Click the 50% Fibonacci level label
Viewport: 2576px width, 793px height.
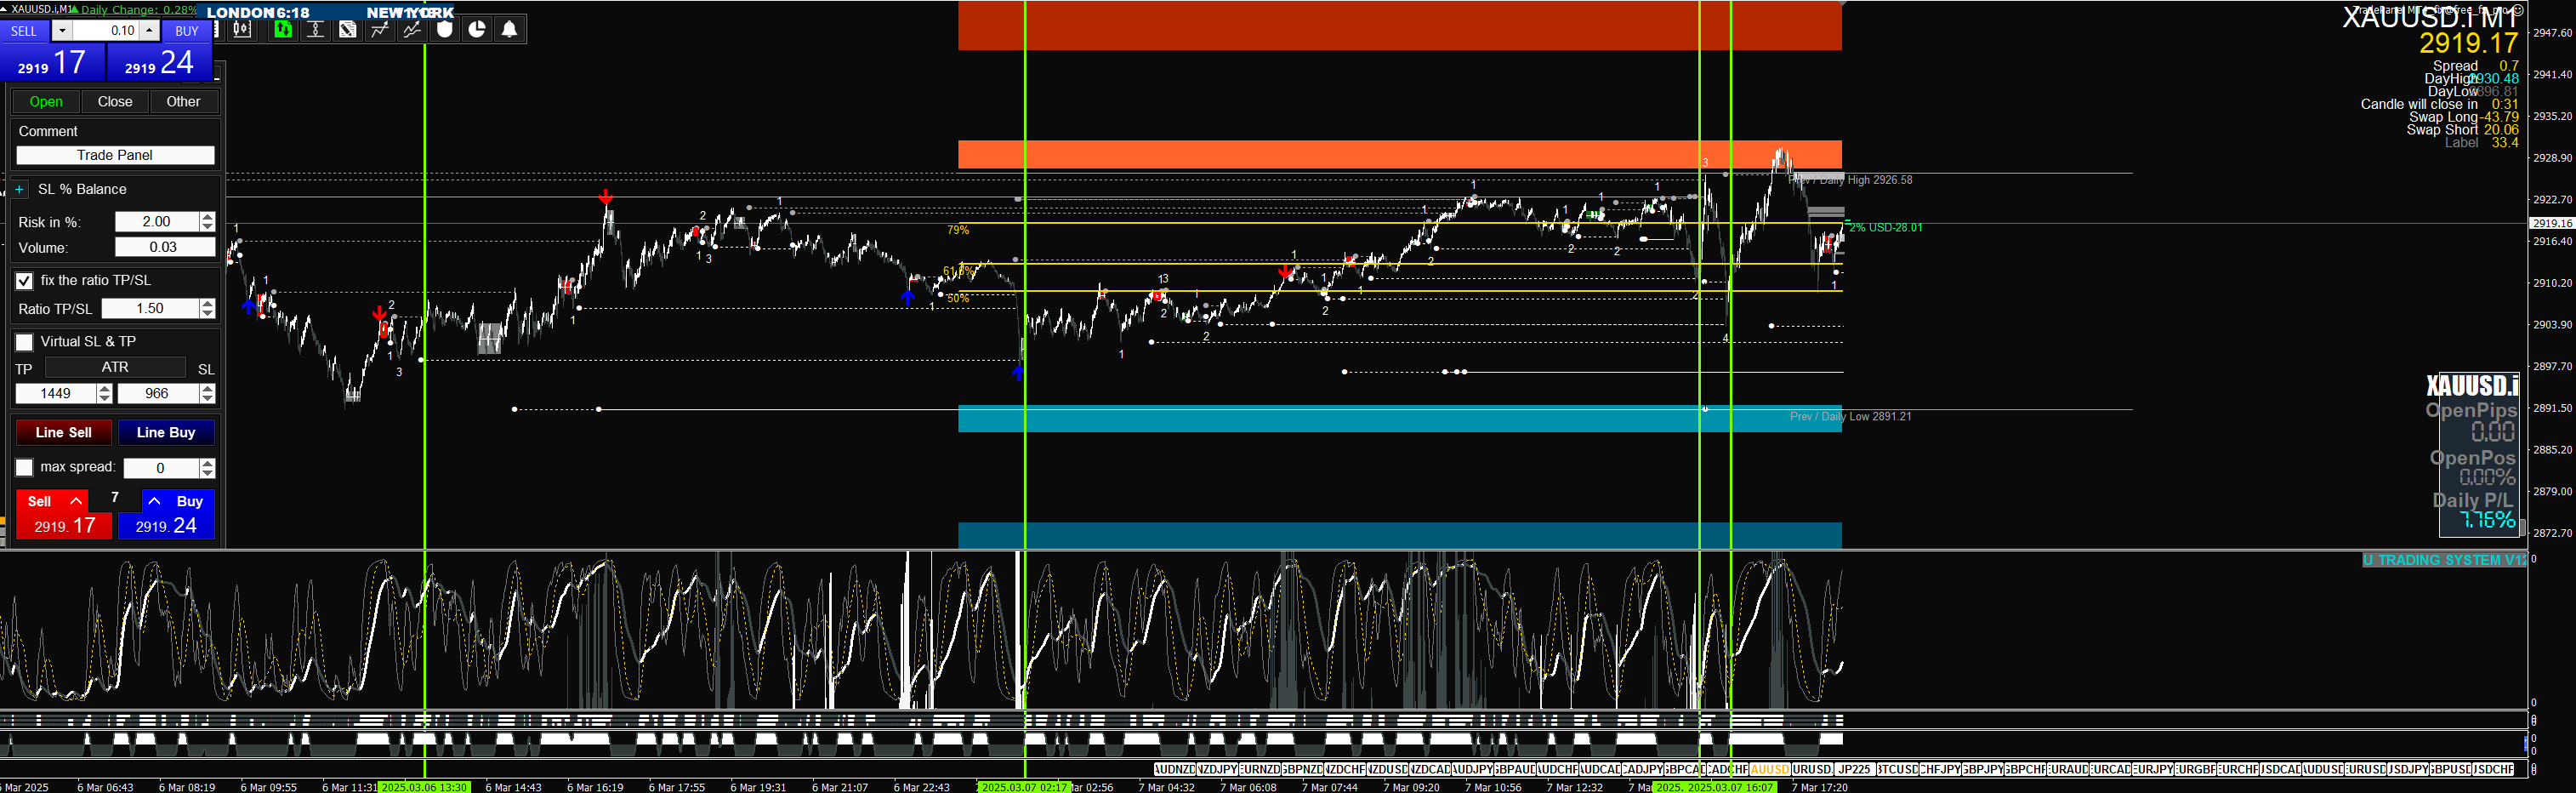click(958, 298)
